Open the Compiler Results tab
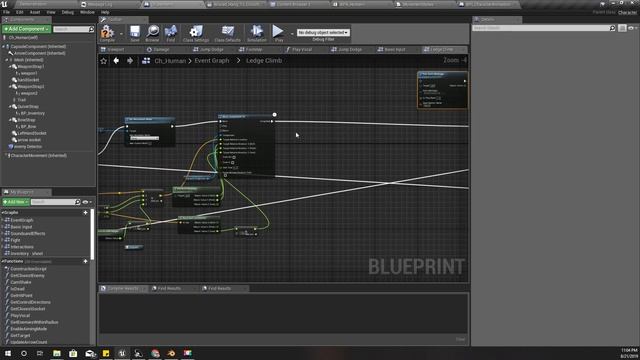This screenshot has width=640, height=360. 123,289
